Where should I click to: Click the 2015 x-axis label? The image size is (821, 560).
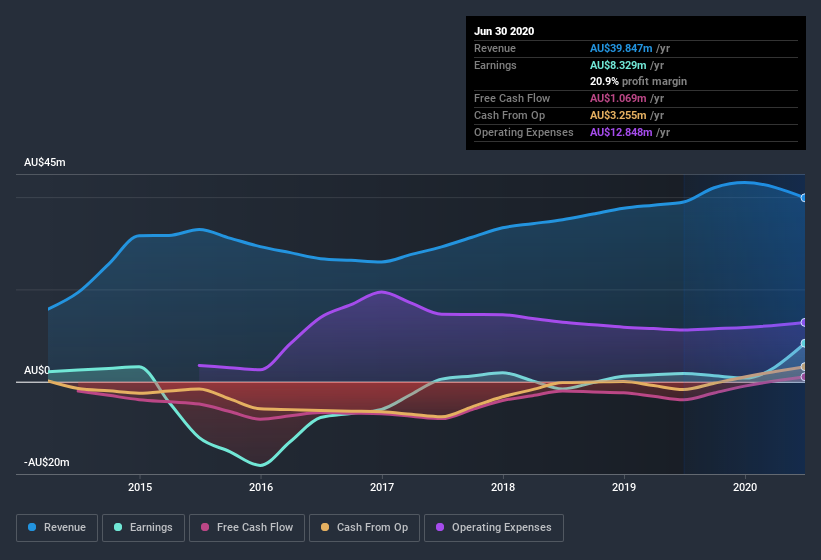140,487
